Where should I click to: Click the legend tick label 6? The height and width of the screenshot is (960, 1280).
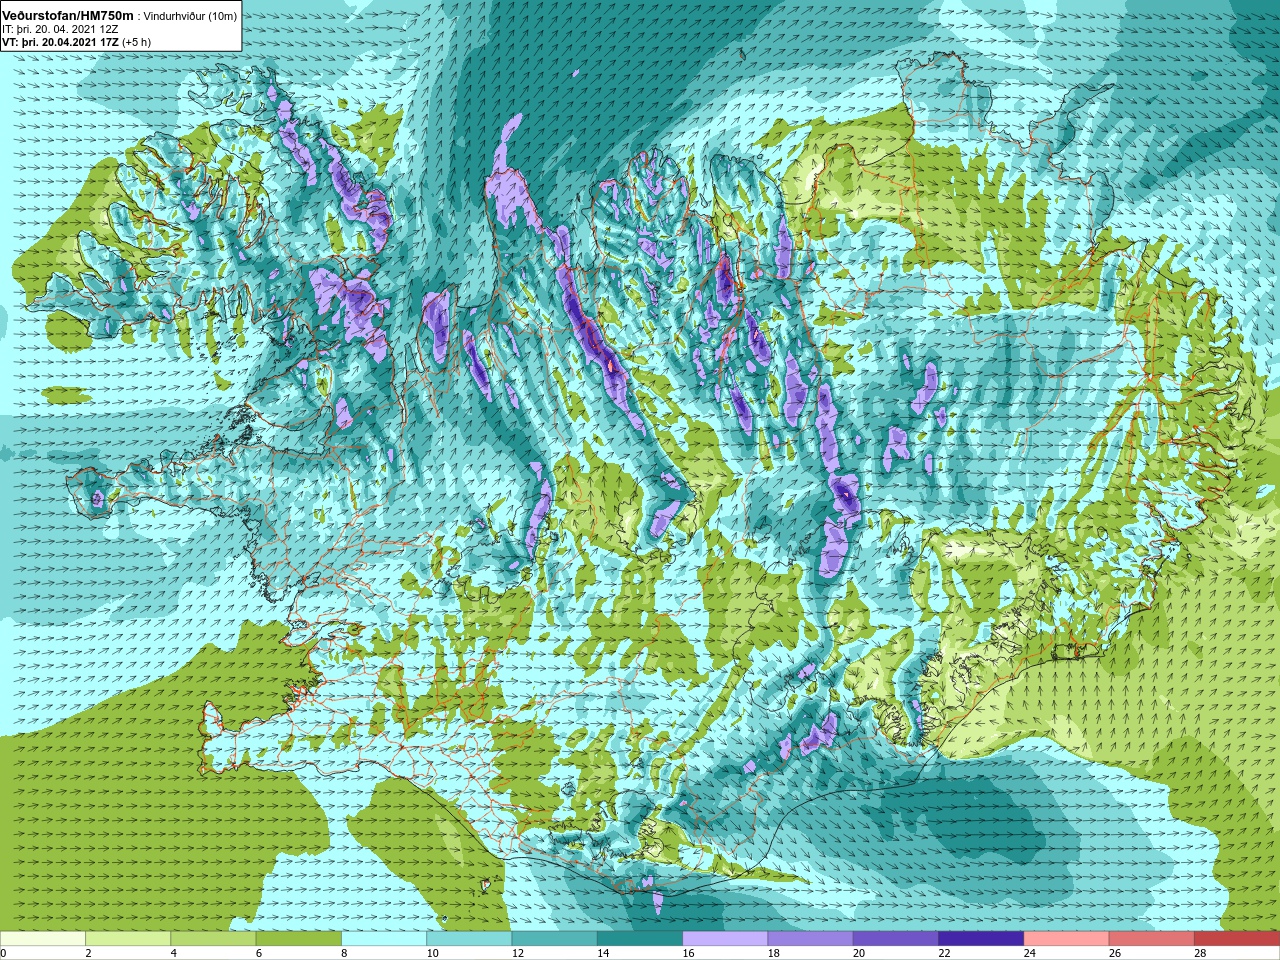pos(258,953)
